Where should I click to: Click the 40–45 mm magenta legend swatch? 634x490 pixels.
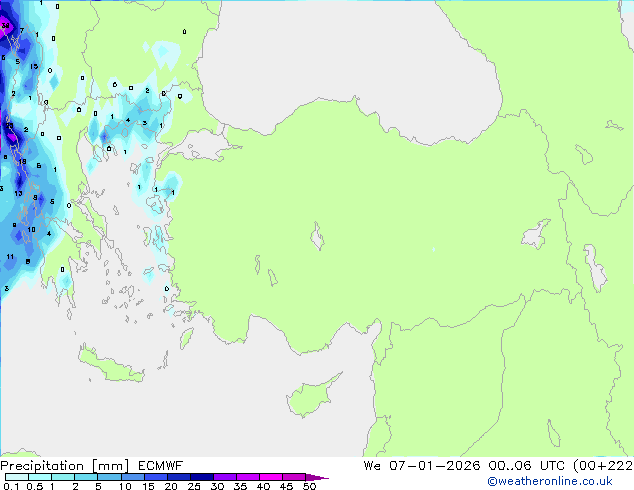pos(271,477)
